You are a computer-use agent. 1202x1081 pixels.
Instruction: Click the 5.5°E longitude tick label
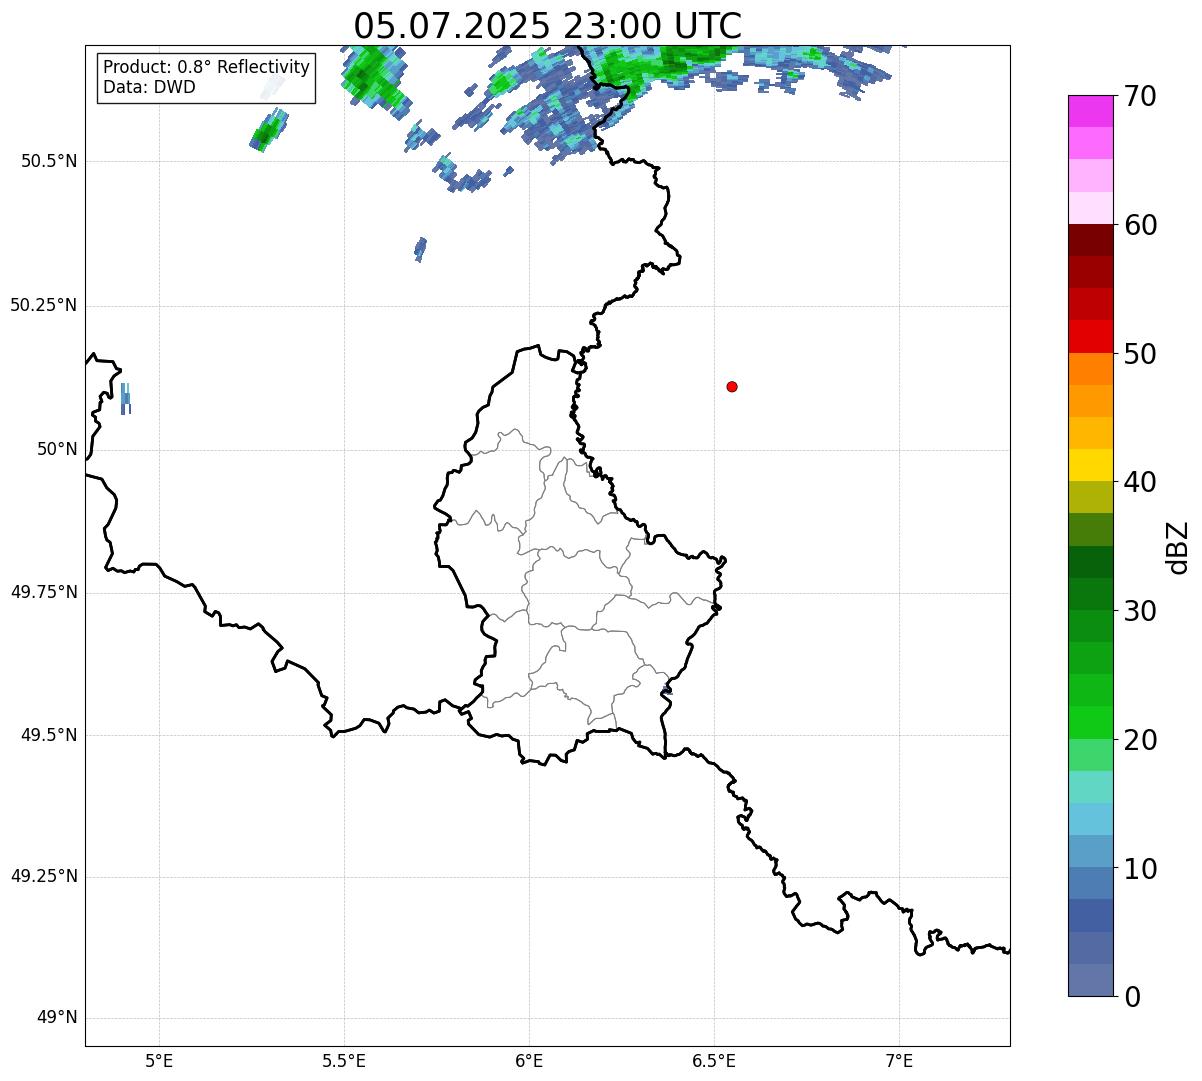click(x=344, y=1060)
